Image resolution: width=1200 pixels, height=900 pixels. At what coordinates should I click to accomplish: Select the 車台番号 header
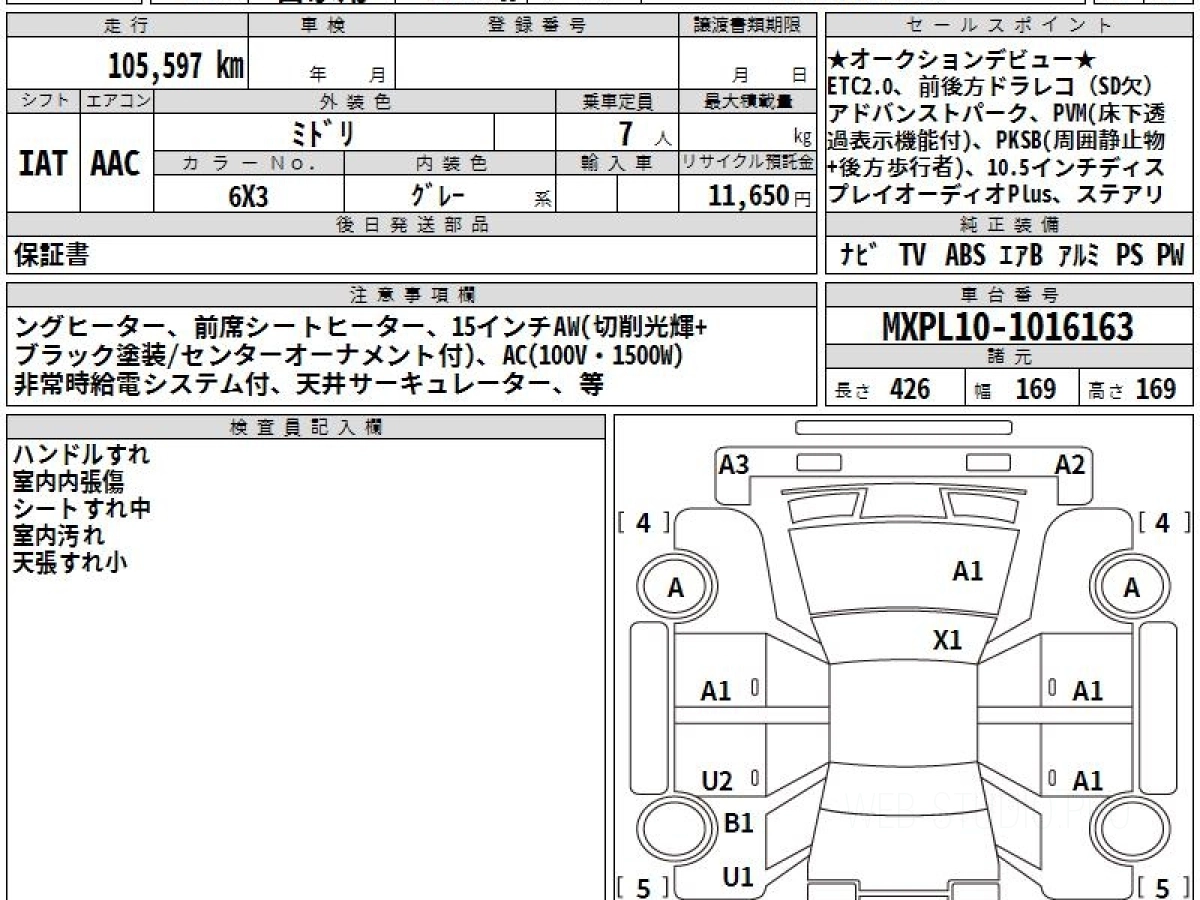pyautogui.click(x=1009, y=295)
